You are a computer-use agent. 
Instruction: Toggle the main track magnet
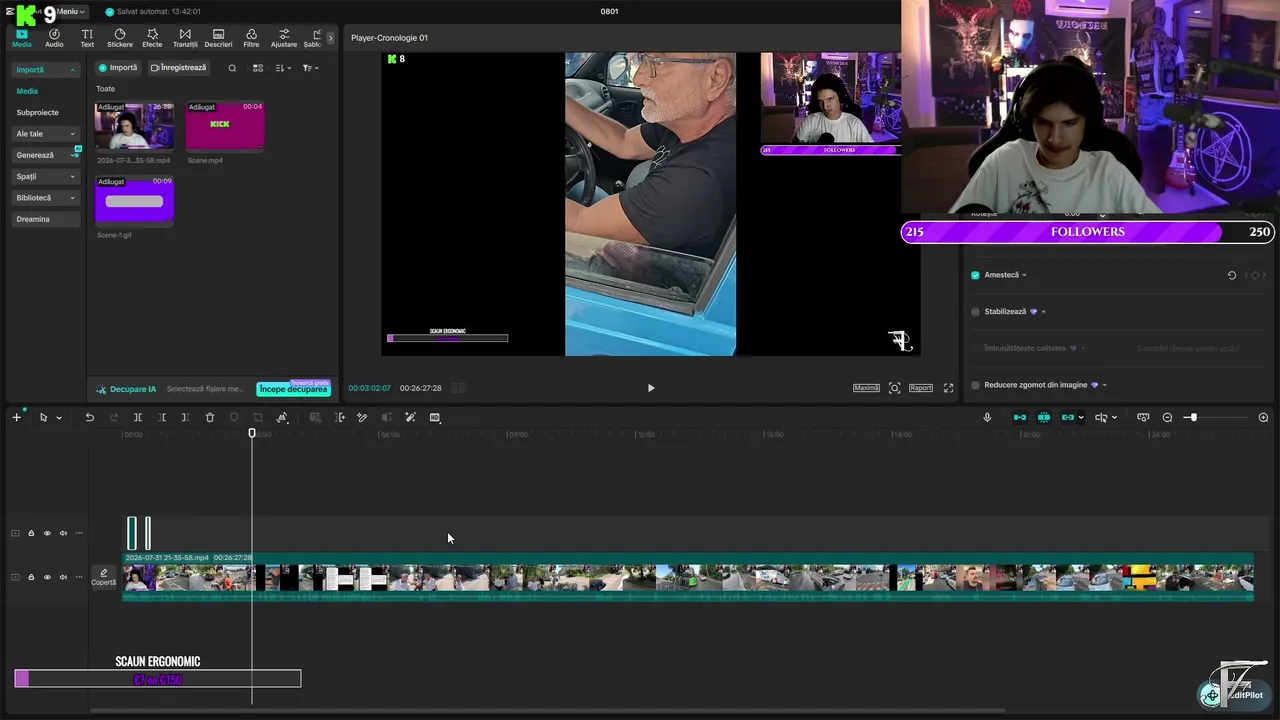[x=1020, y=417]
